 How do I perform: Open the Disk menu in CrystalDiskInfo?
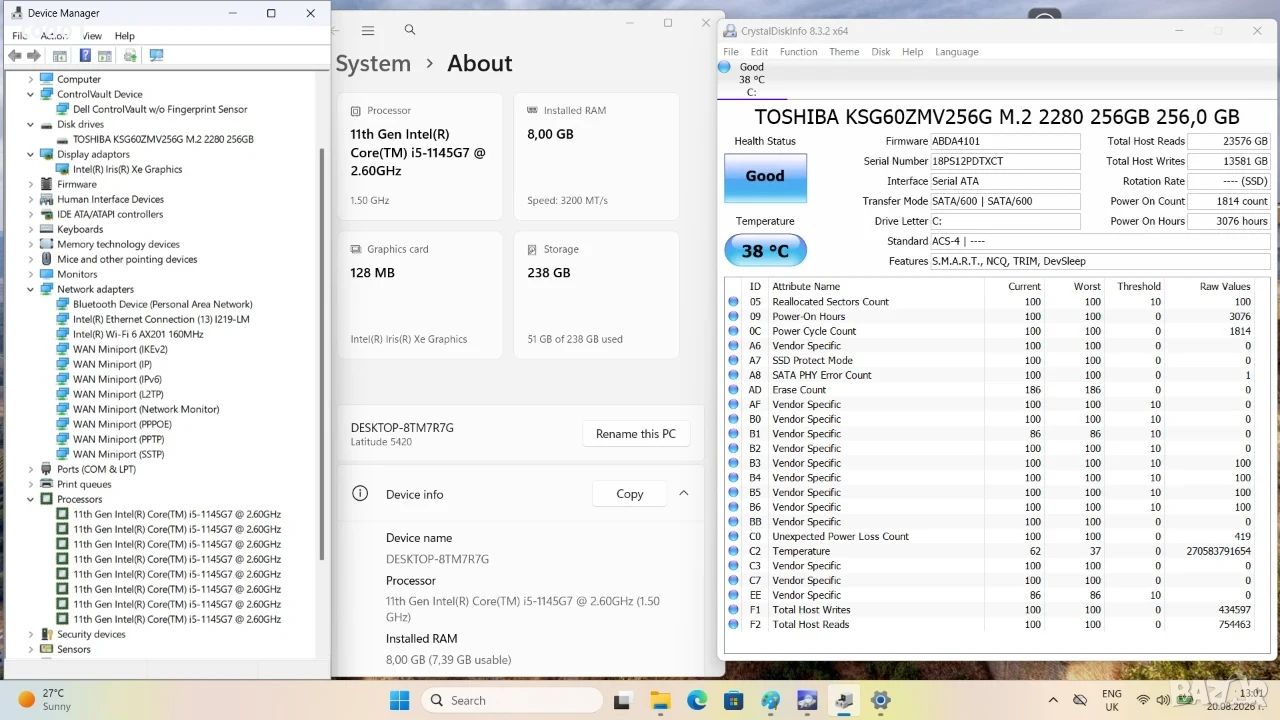click(881, 52)
